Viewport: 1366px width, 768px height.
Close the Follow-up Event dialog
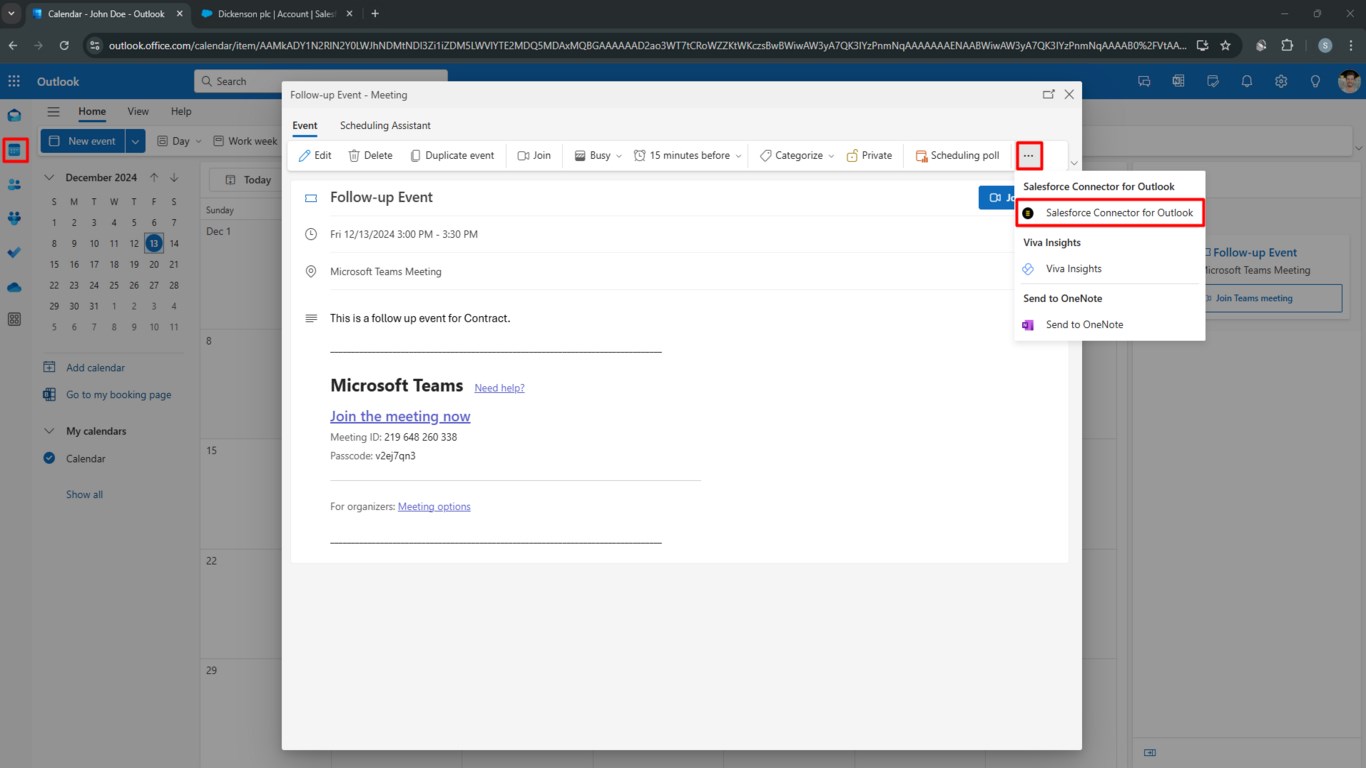point(1069,94)
